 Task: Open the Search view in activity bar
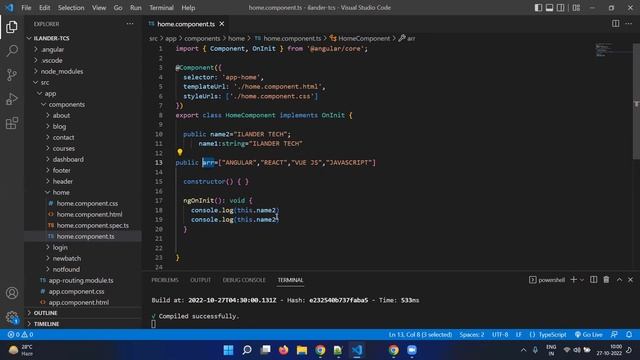coord(12,51)
